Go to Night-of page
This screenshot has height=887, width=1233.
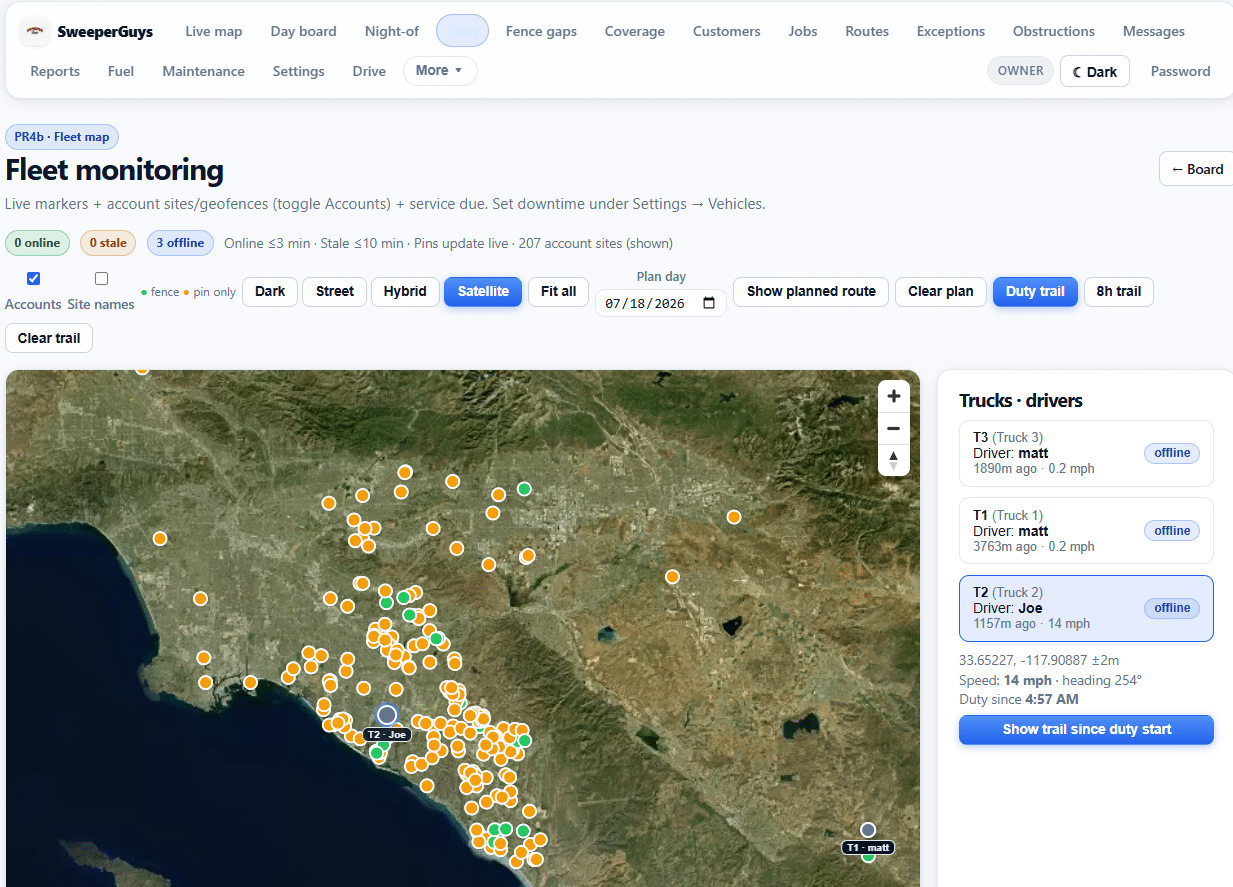pyautogui.click(x=392, y=31)
